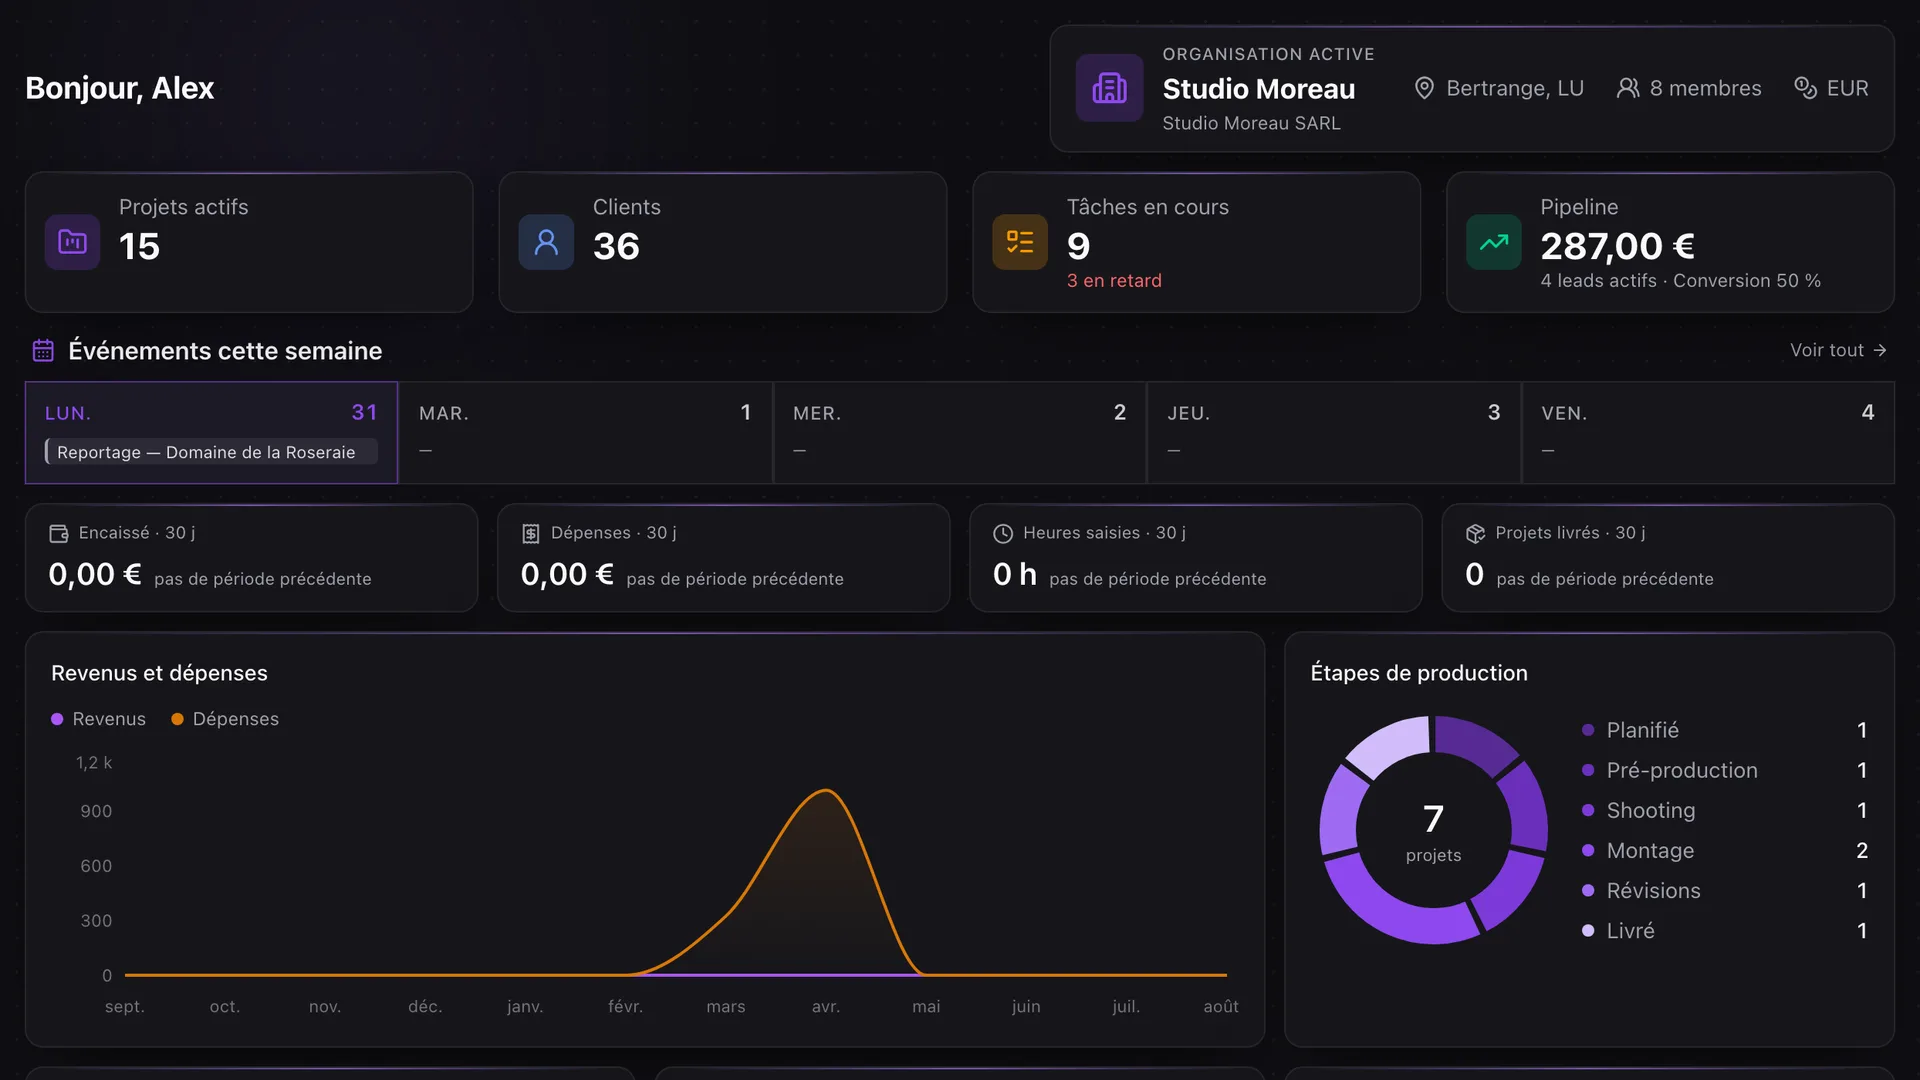Click the receipt icon next to Dépenses 30 j
The image size is (1920, 1080).
click(x=531, y=534)
